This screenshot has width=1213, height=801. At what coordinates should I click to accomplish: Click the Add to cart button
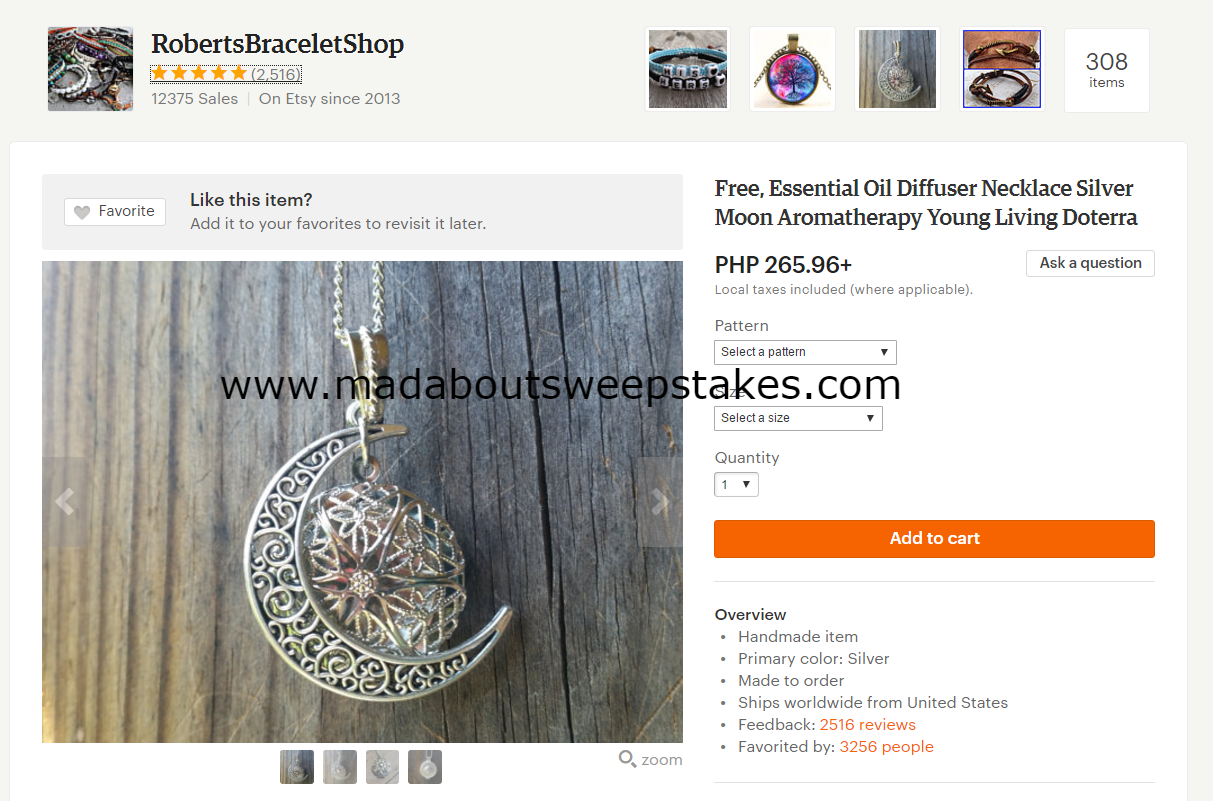(934, 538)
